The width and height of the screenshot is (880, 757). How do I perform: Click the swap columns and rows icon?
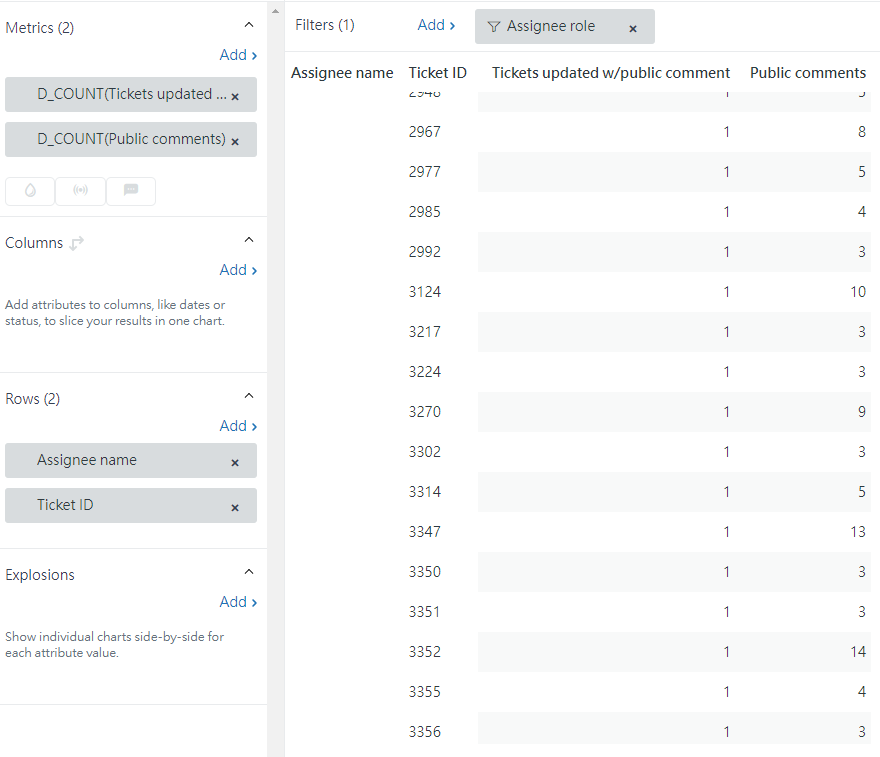(x=76, y=244)
